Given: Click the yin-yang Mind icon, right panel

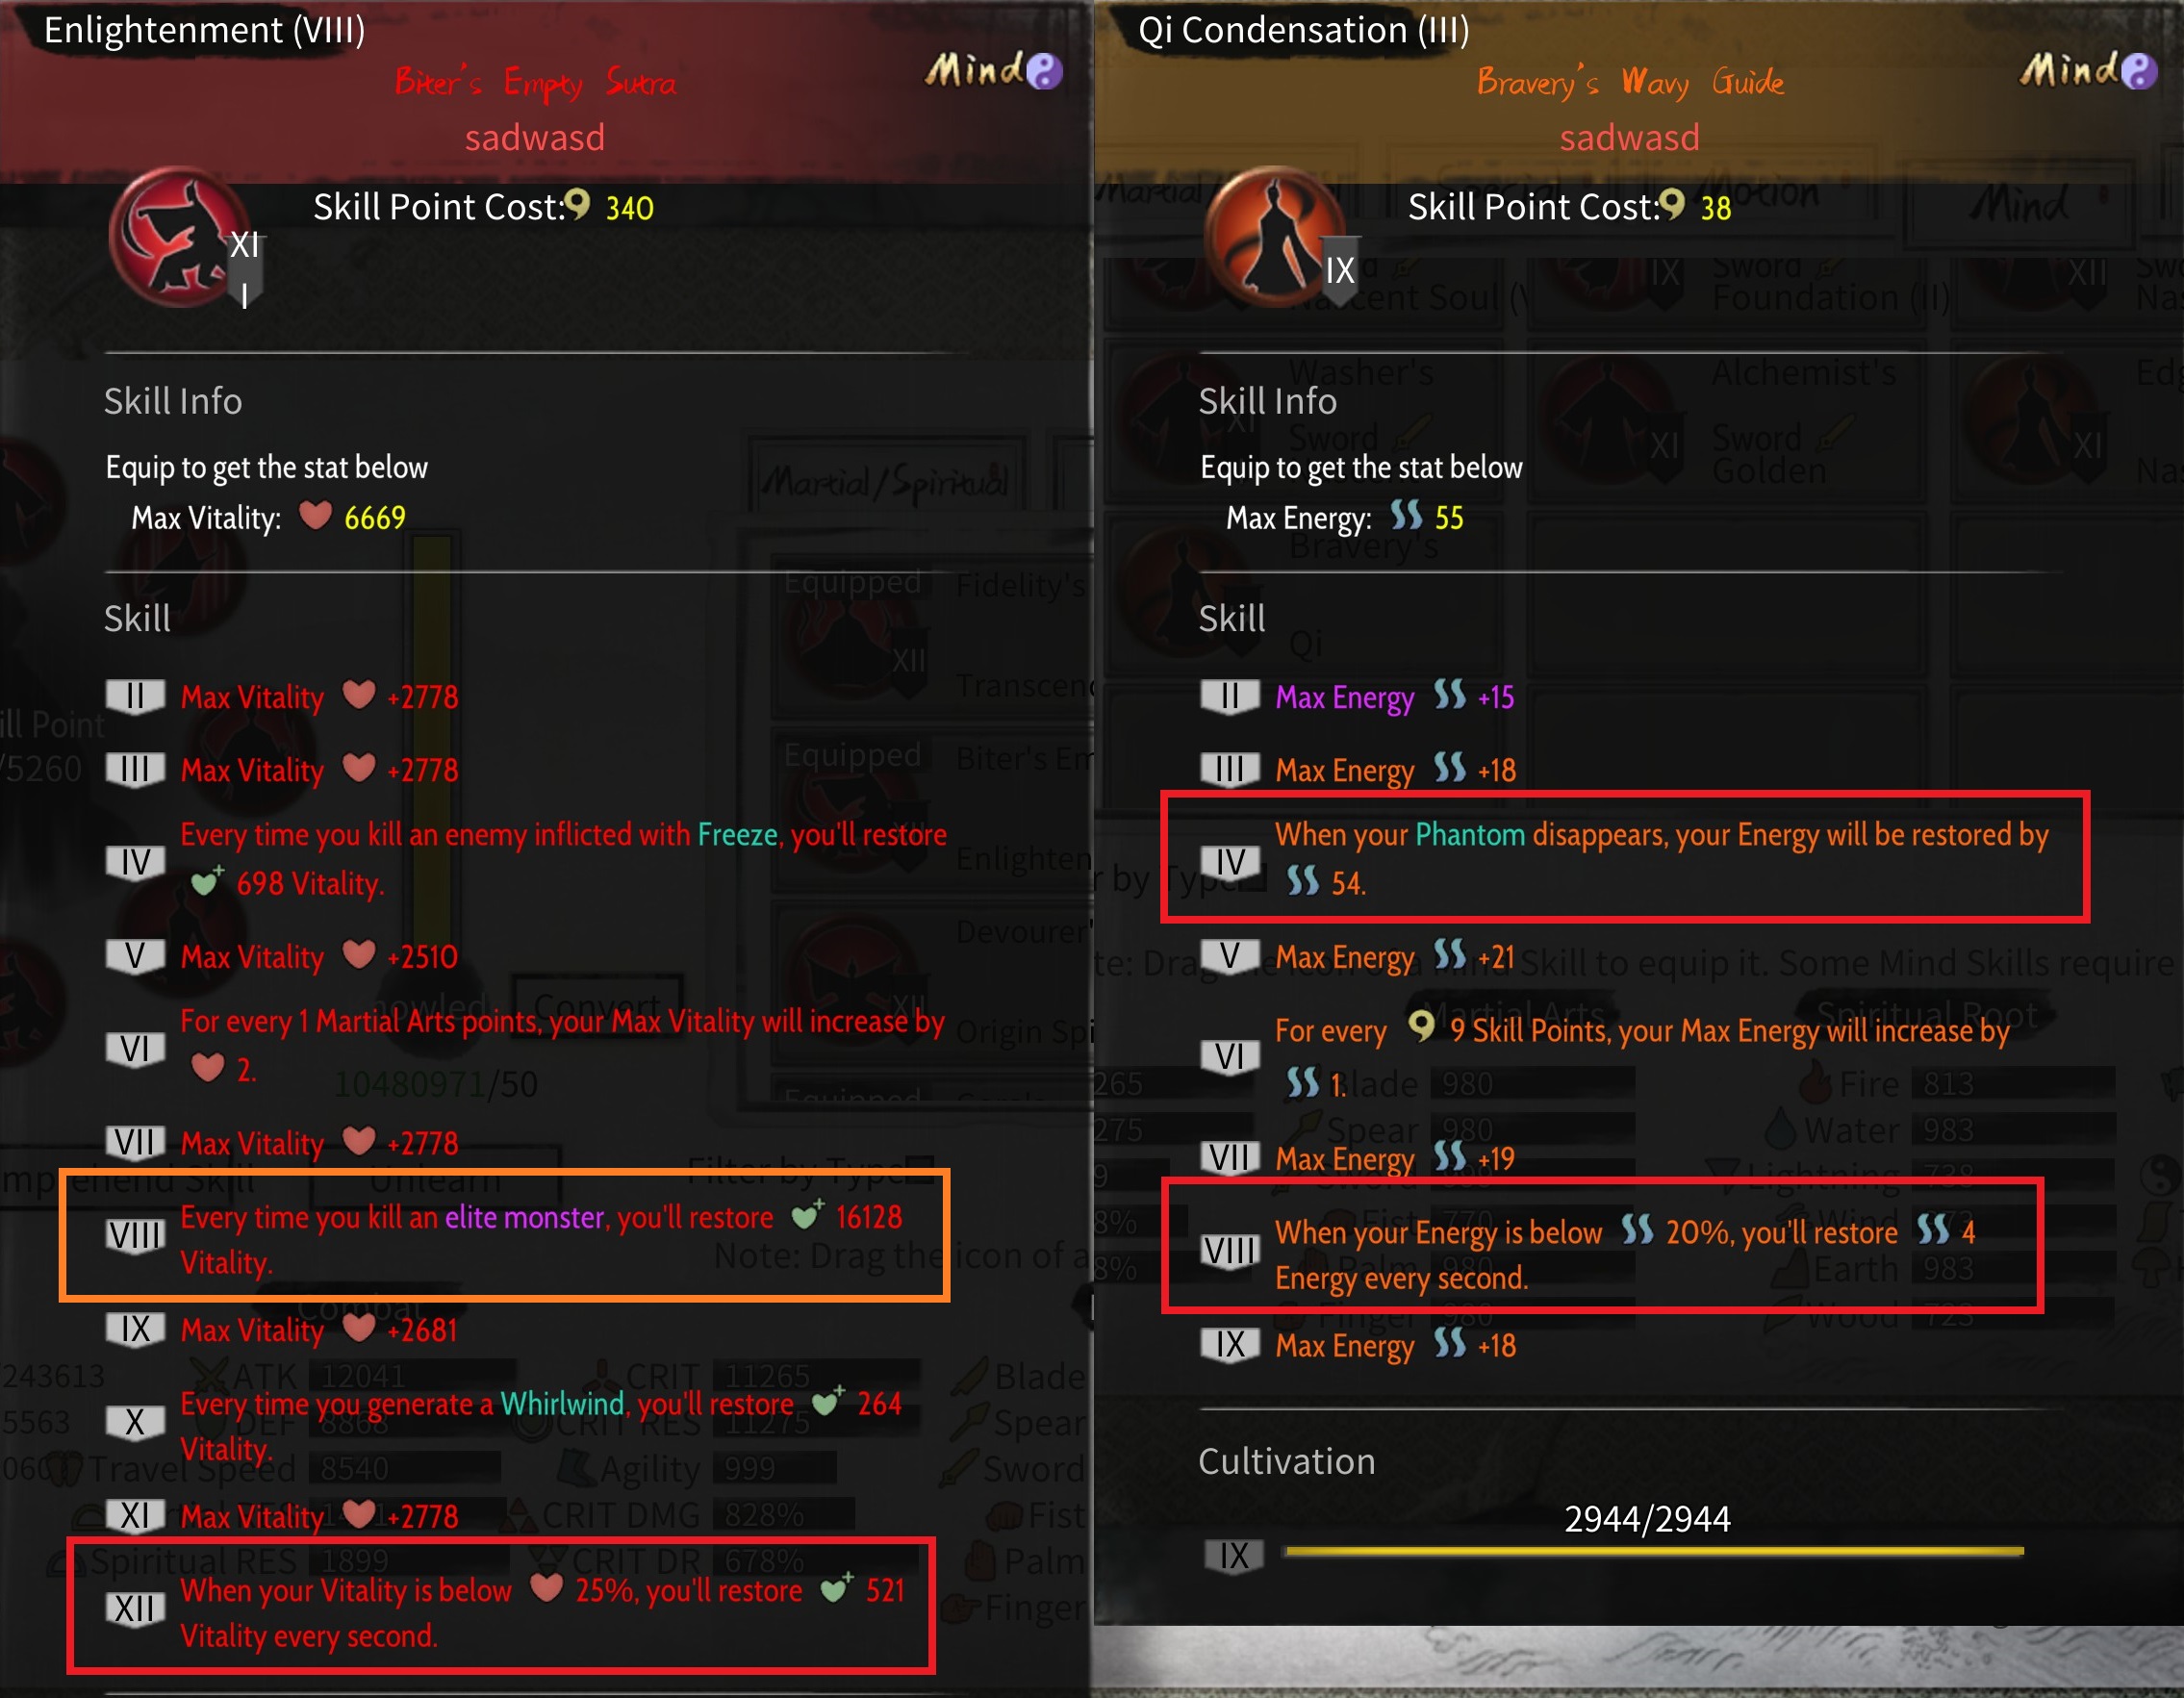Looking at the screenshot, I should [x=2139, y=71].
